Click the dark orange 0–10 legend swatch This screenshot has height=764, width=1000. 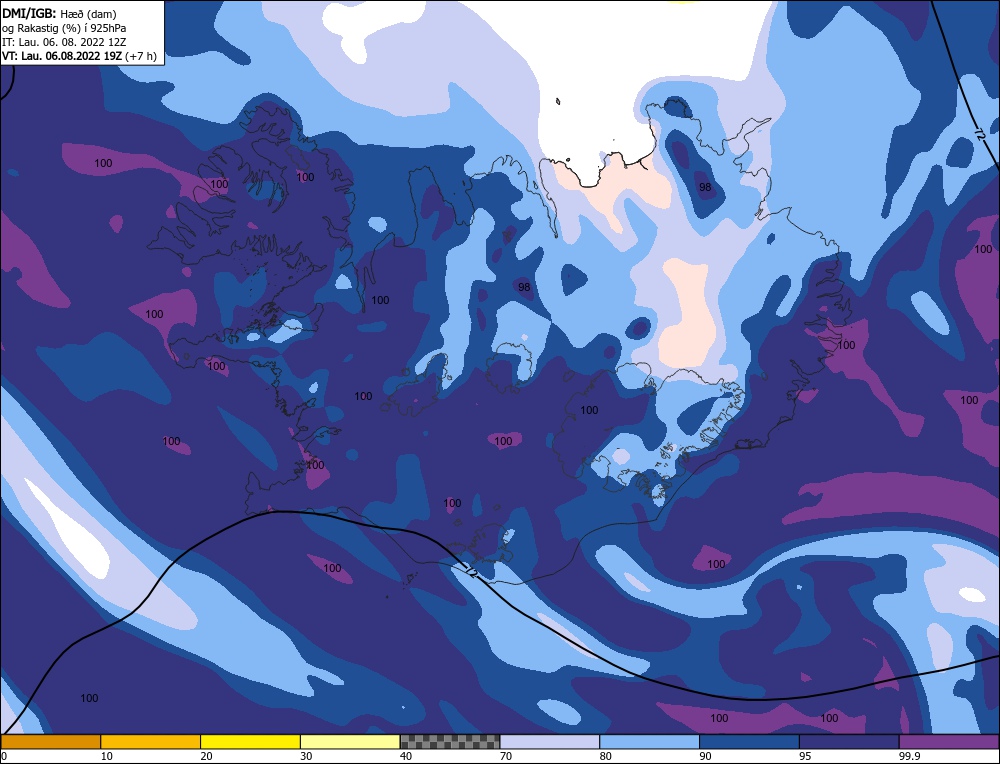pyautogui.click(x=50, y=742)
